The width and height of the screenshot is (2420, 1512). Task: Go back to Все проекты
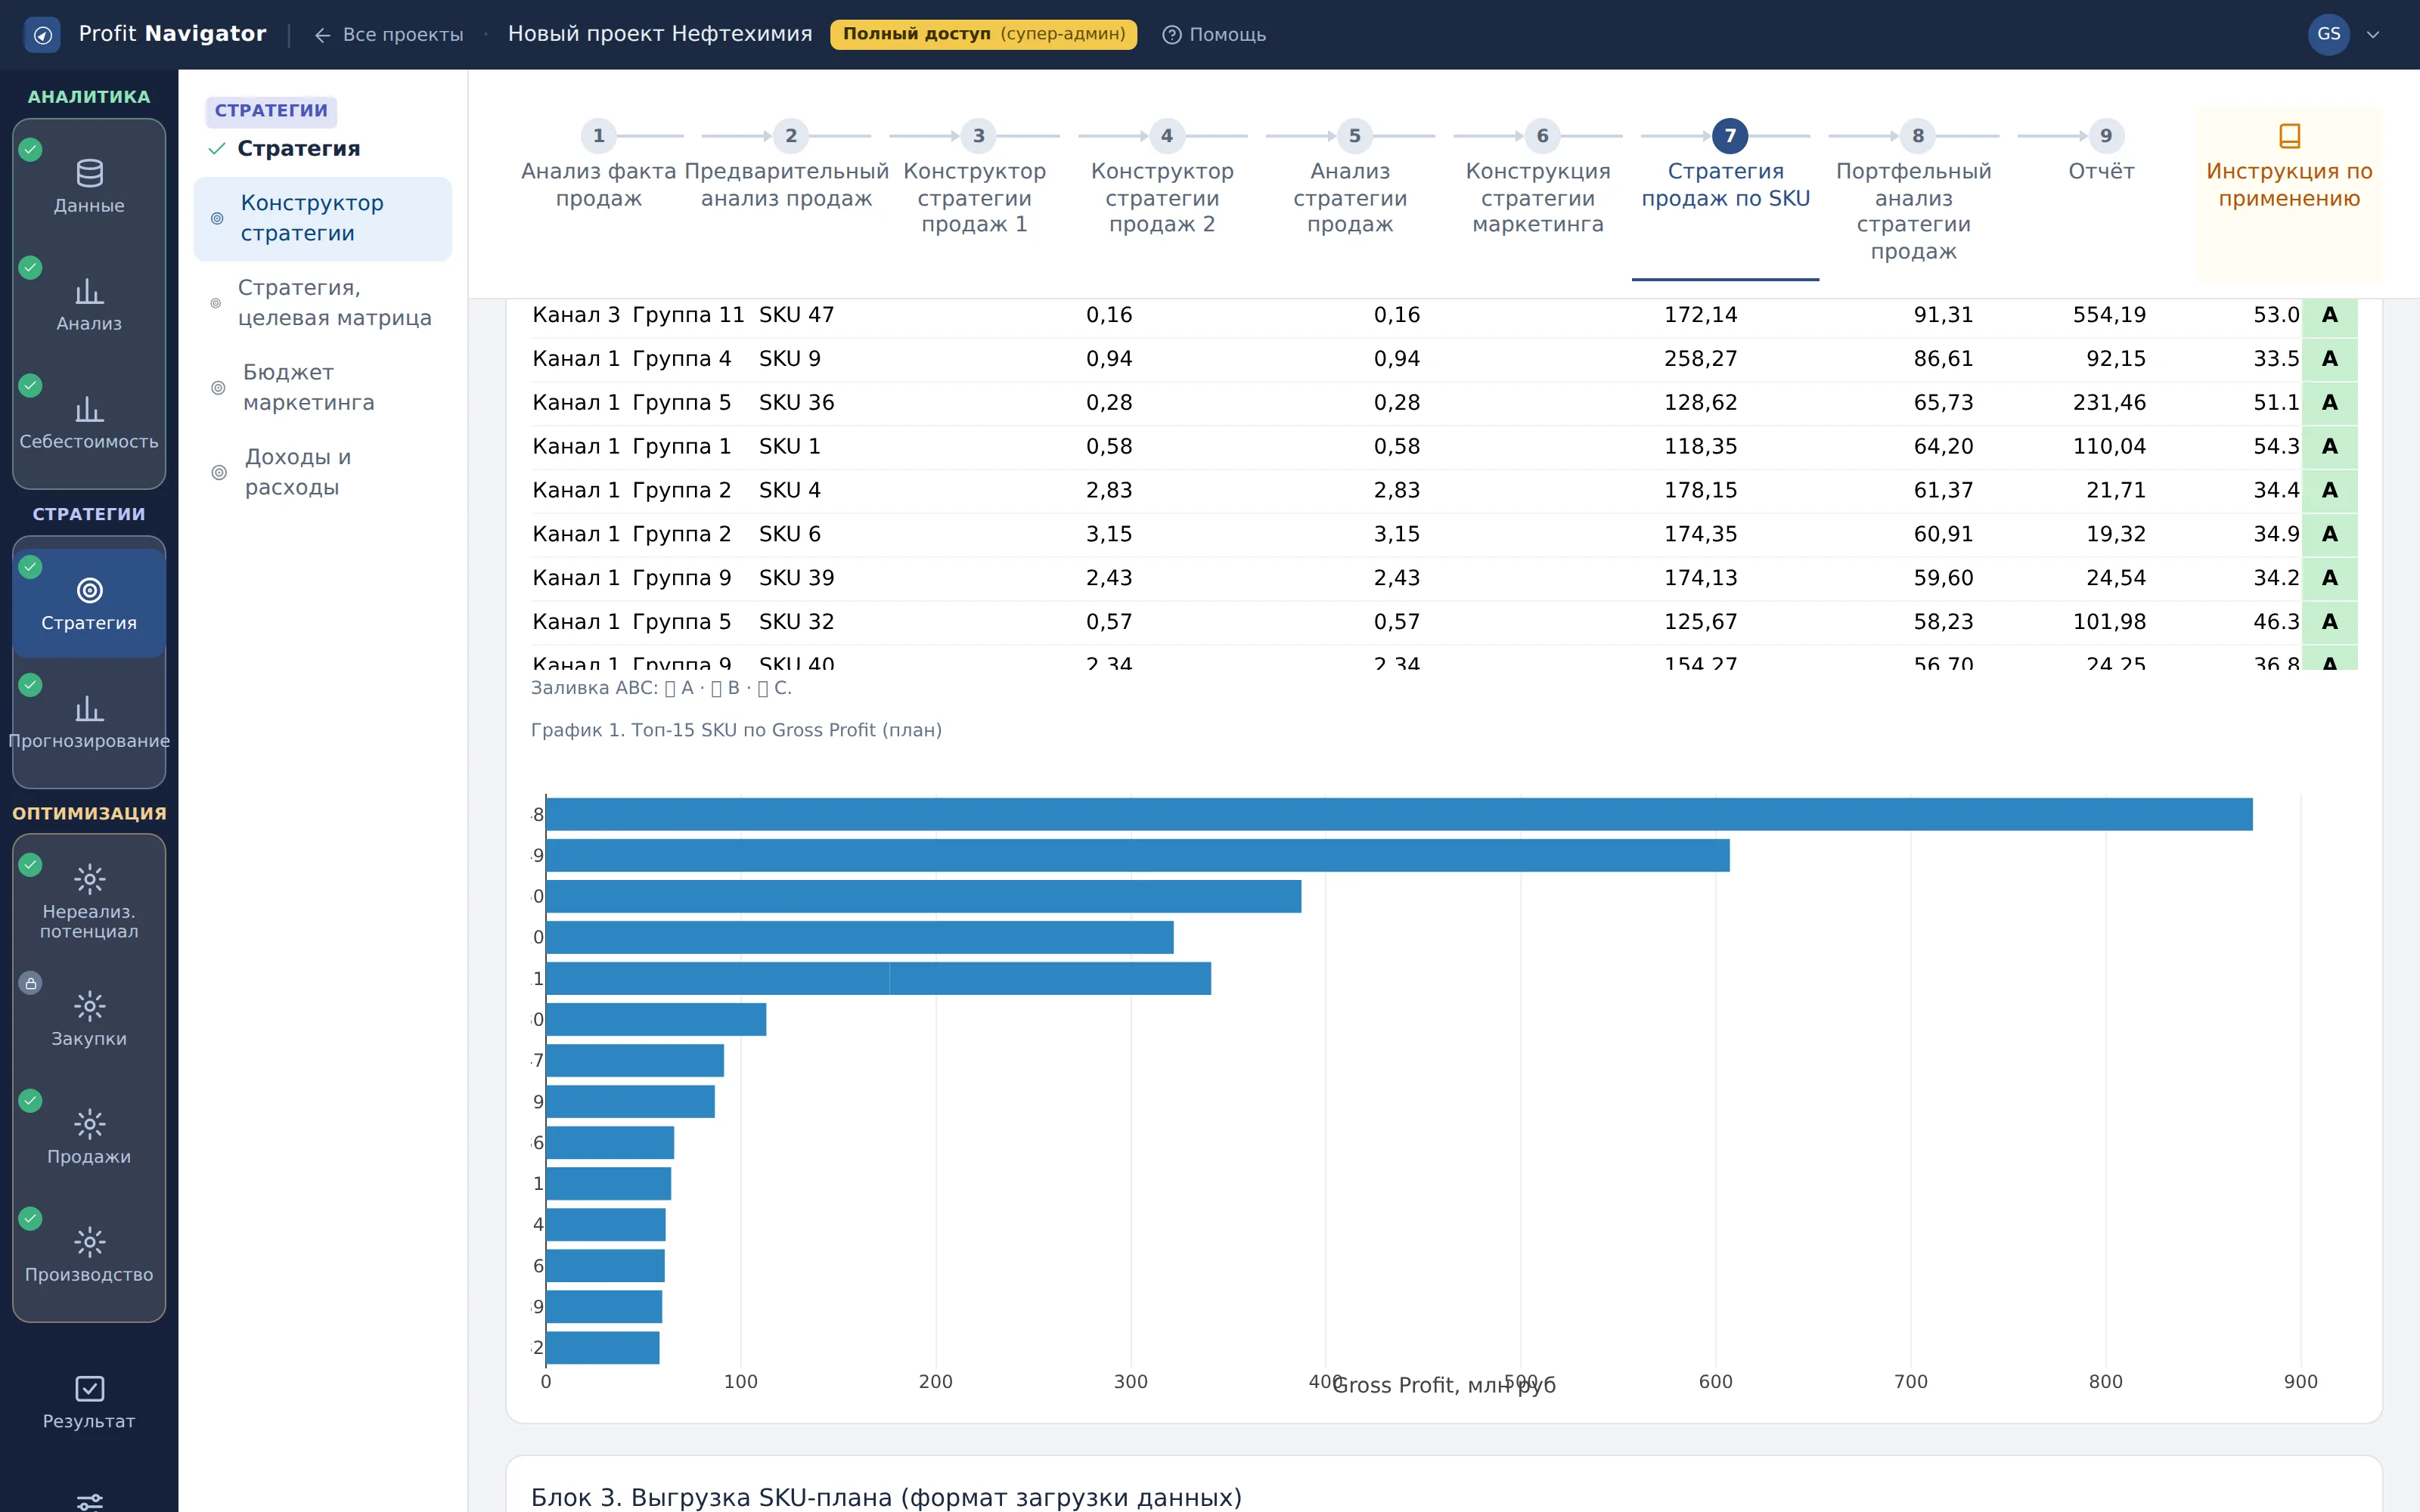389,35
